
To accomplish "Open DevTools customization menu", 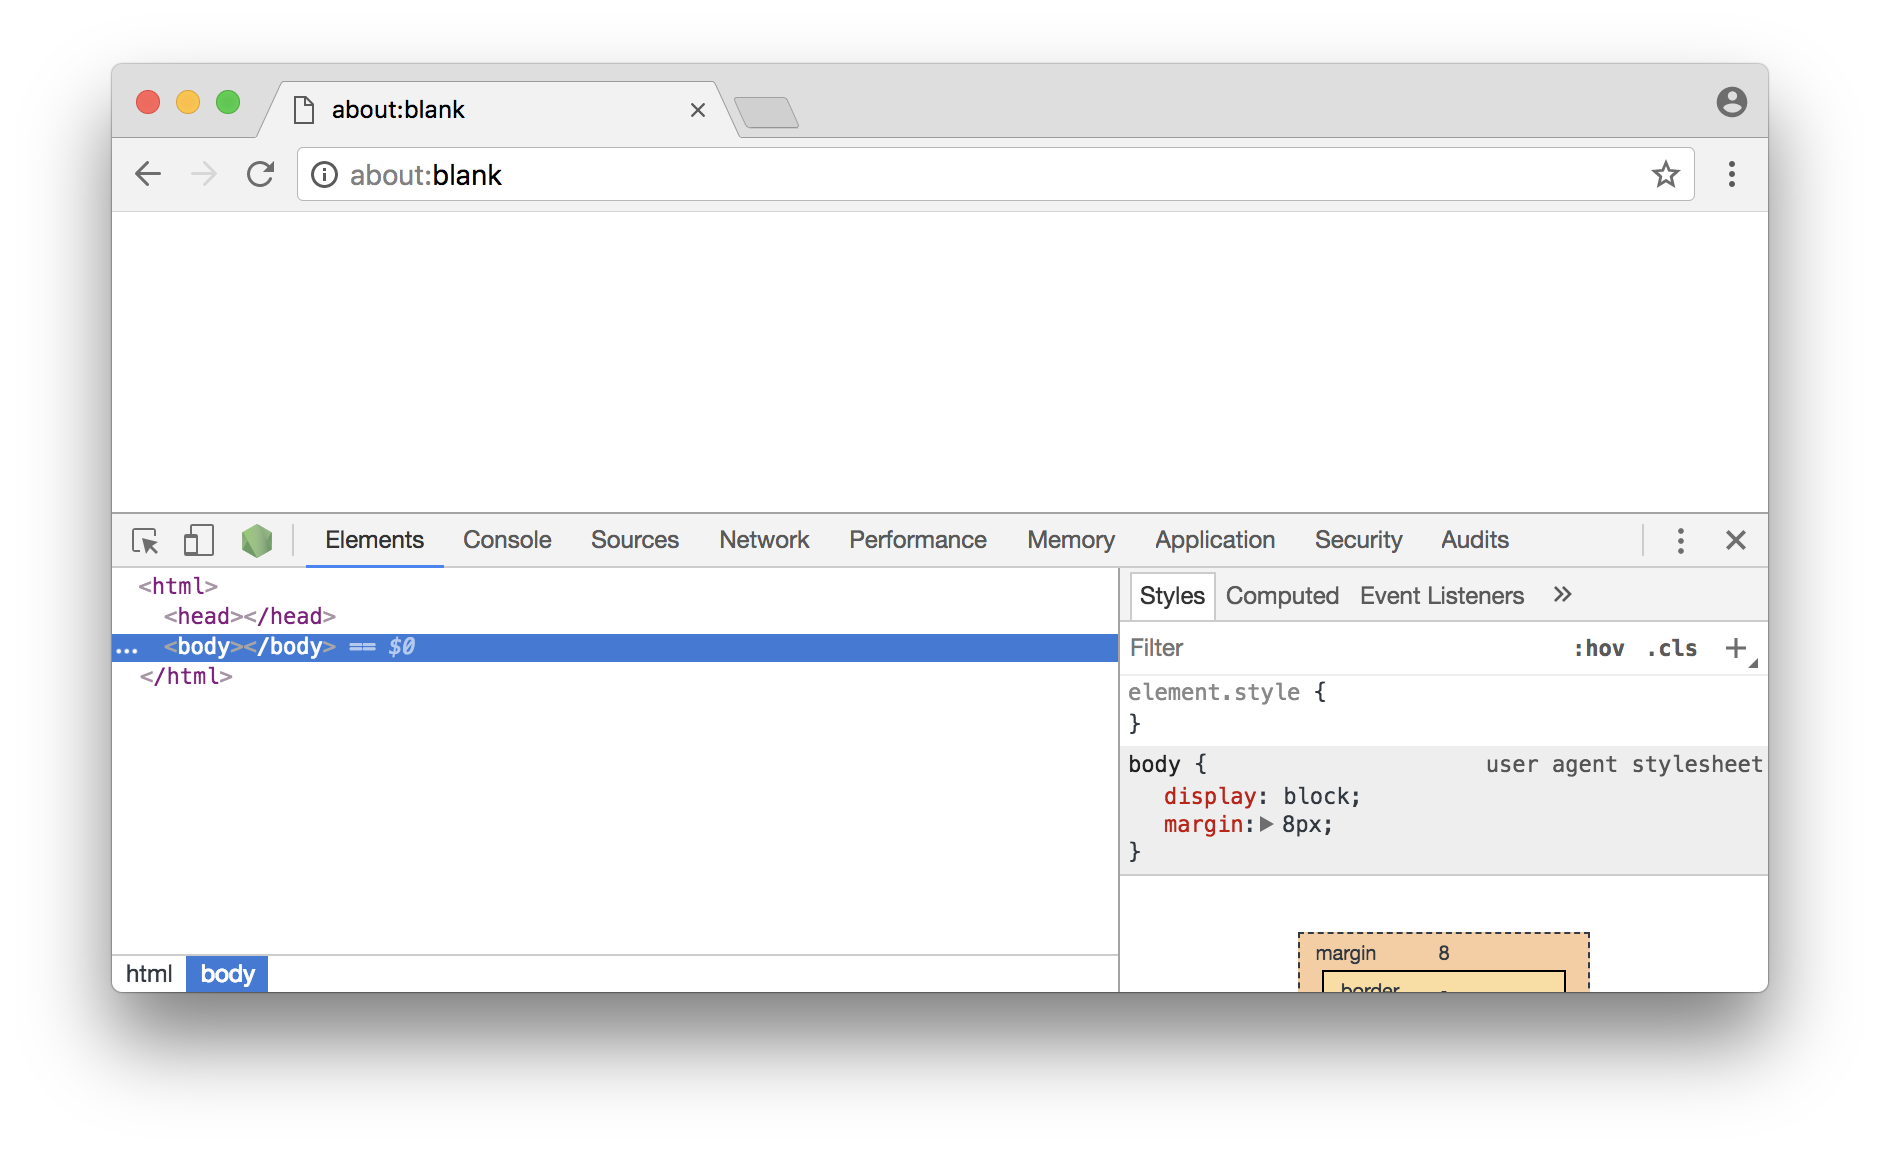I will click(x=1680, y=540).
